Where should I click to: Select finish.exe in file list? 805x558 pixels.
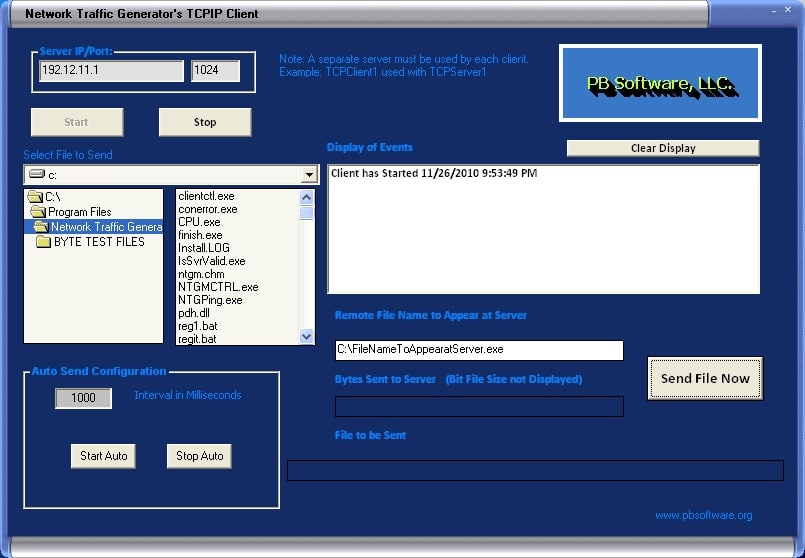[200, 235]
